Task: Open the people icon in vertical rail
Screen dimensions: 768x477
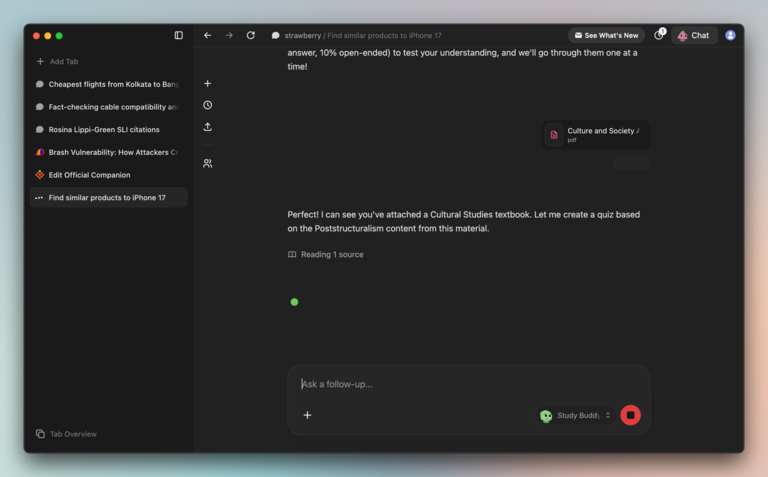Action: coord(208,164)
